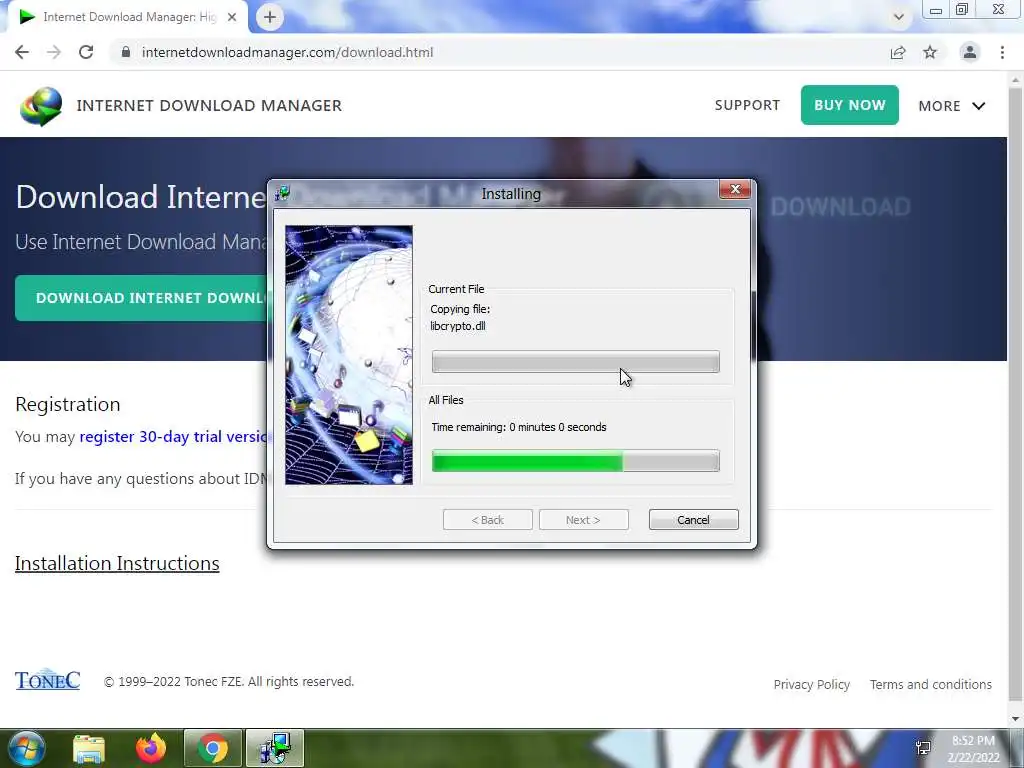Click the Time remaining text in the installer
The width and height of the screenshot is (1024, 768).
tap(519, 427)
